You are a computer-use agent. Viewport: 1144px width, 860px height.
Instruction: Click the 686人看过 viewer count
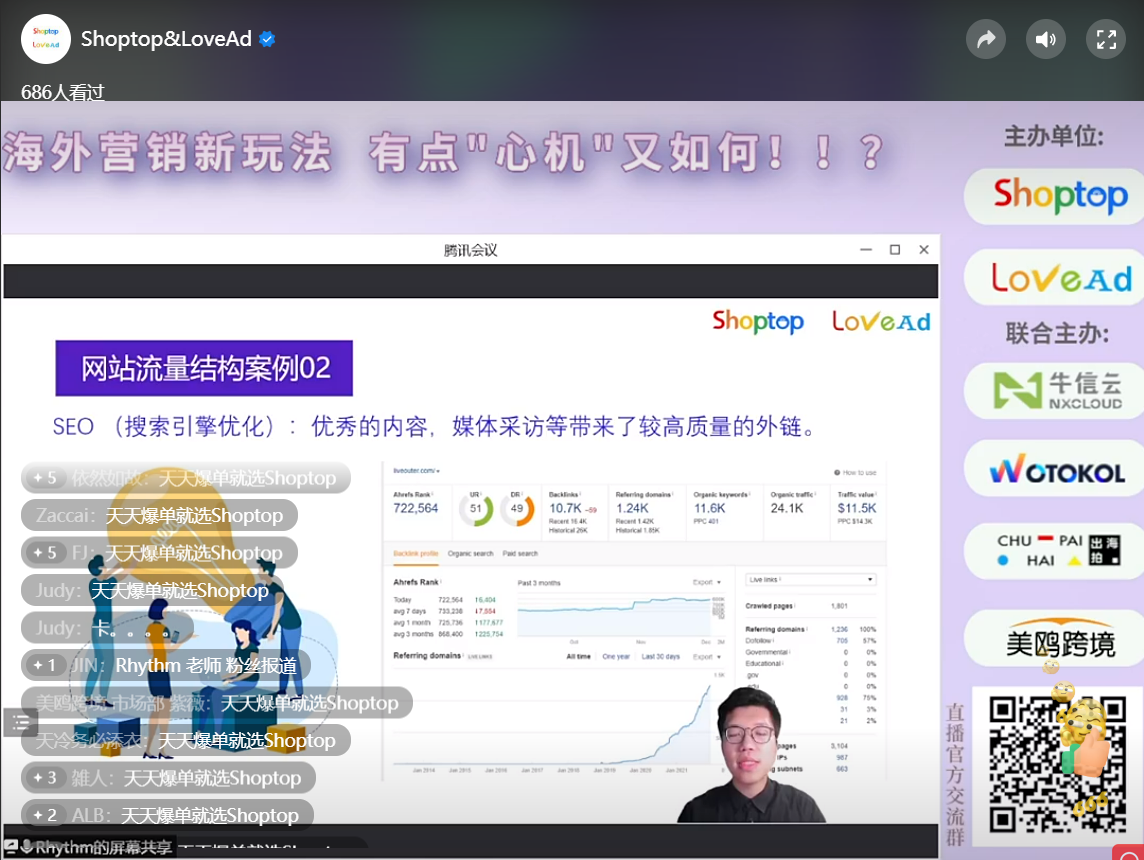(x=63, y=93)
